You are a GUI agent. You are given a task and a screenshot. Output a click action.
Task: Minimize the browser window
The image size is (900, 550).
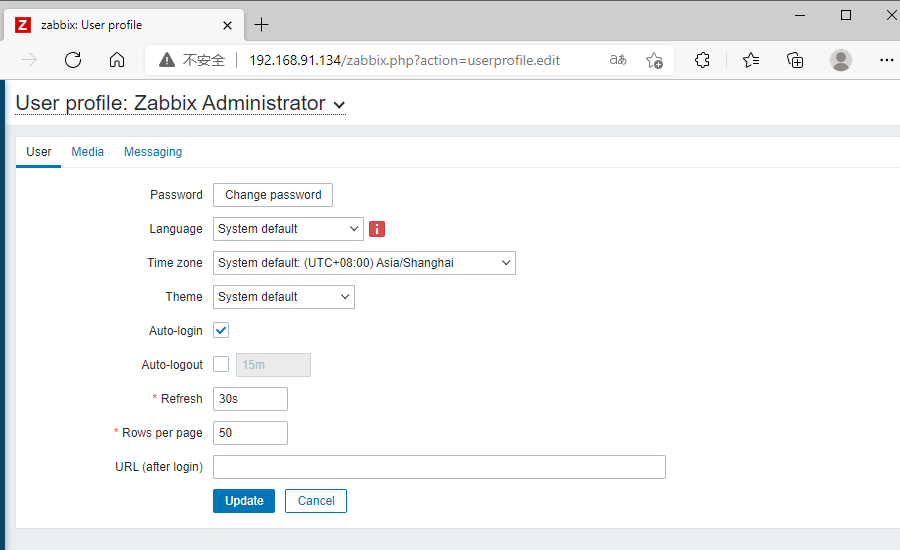pos(800,16)
